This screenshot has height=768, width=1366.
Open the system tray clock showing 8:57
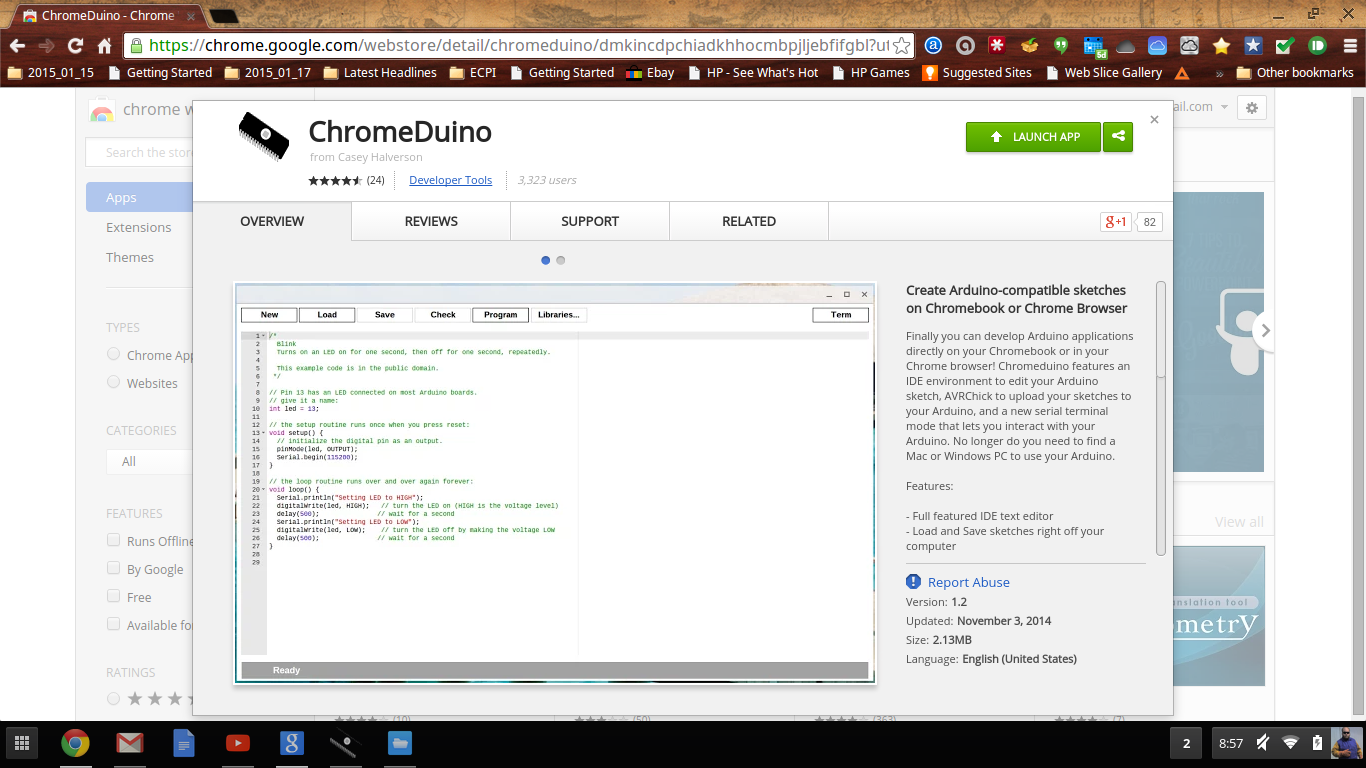(x=1231, y=743)
